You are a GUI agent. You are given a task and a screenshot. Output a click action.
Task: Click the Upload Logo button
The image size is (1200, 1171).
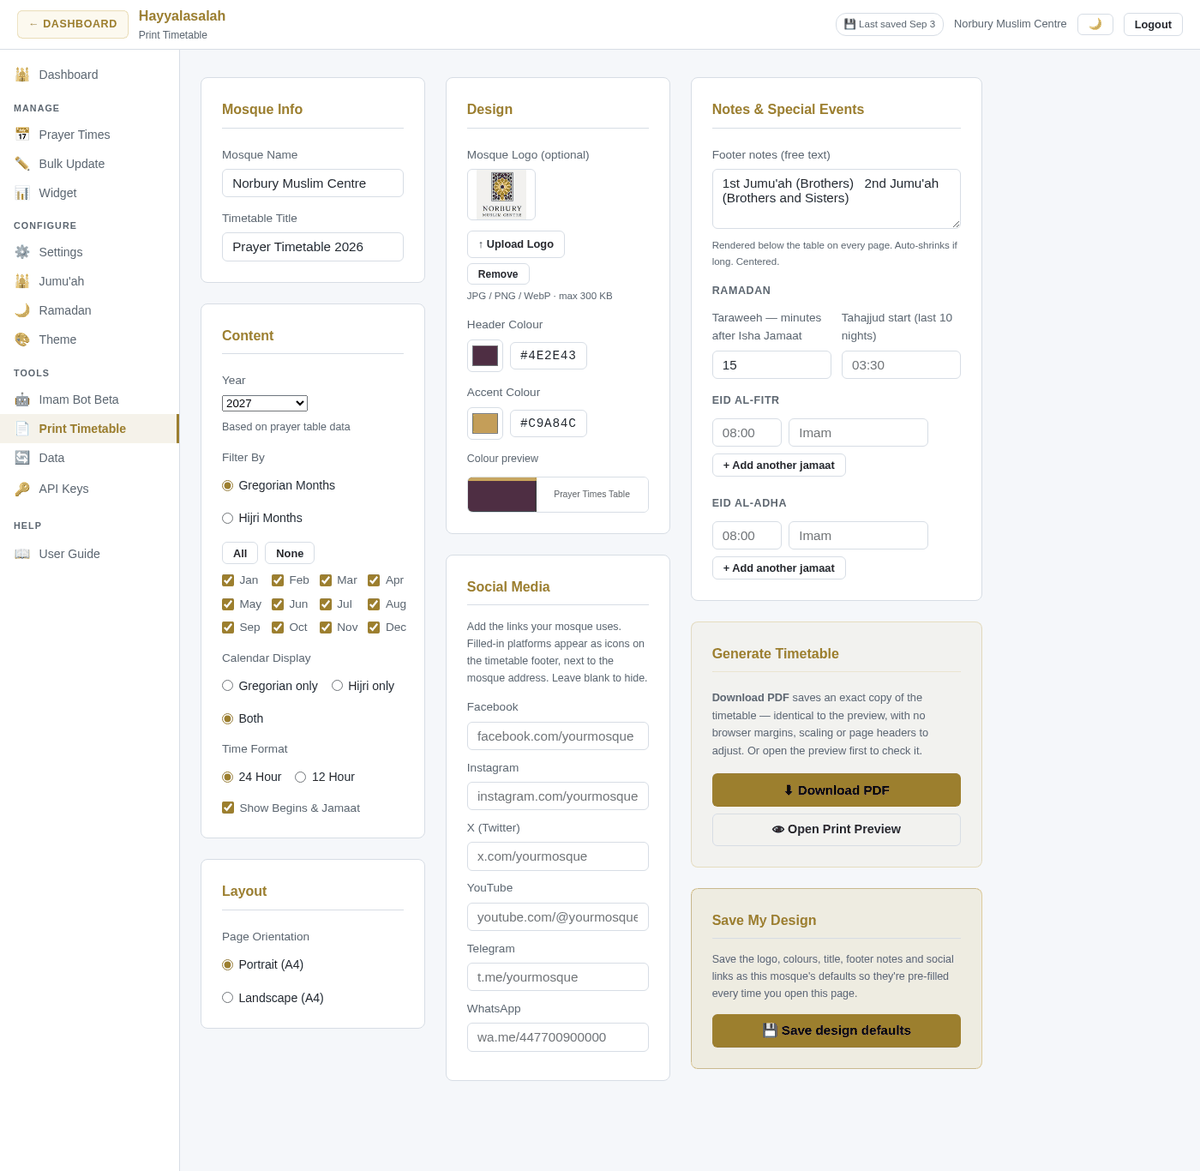coord(516,244)
